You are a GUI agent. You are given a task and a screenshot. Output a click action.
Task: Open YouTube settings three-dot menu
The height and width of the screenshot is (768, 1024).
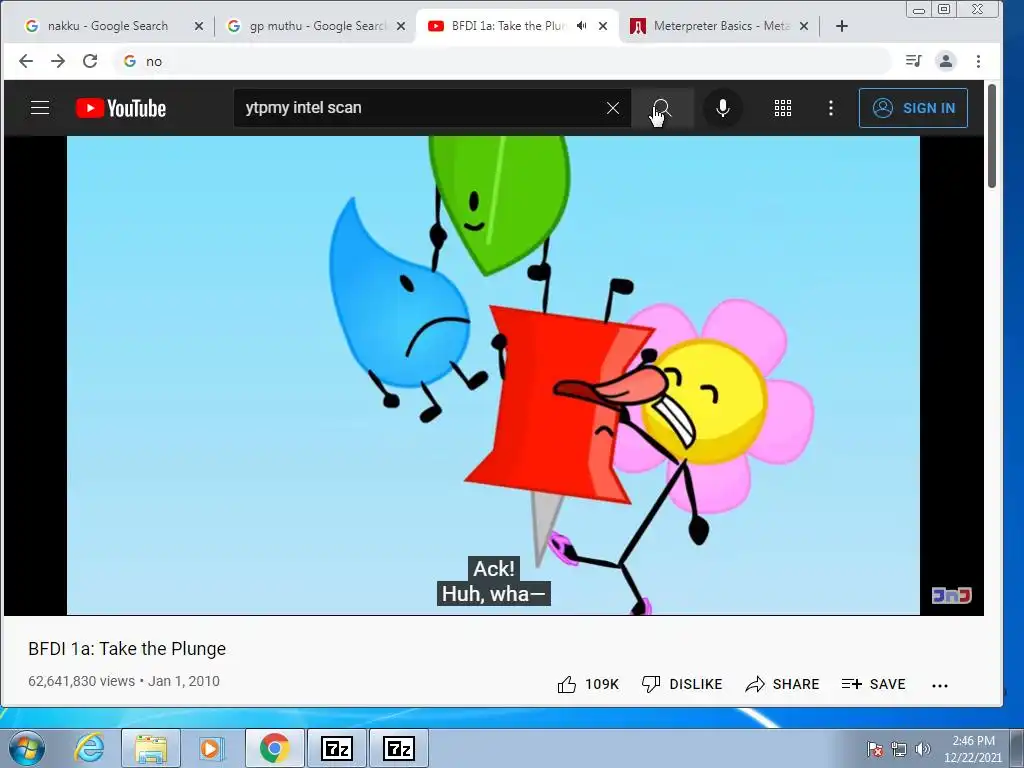831,108
